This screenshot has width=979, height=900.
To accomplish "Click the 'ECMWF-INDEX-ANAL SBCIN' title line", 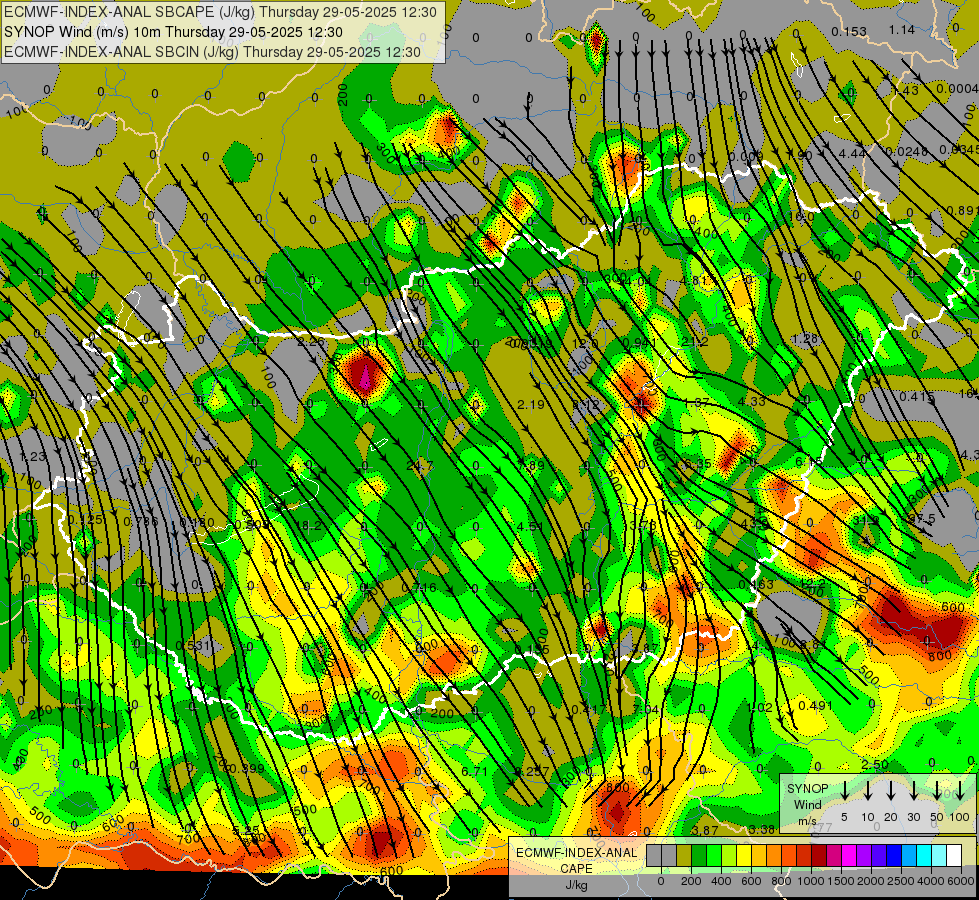I will [212, 52].
